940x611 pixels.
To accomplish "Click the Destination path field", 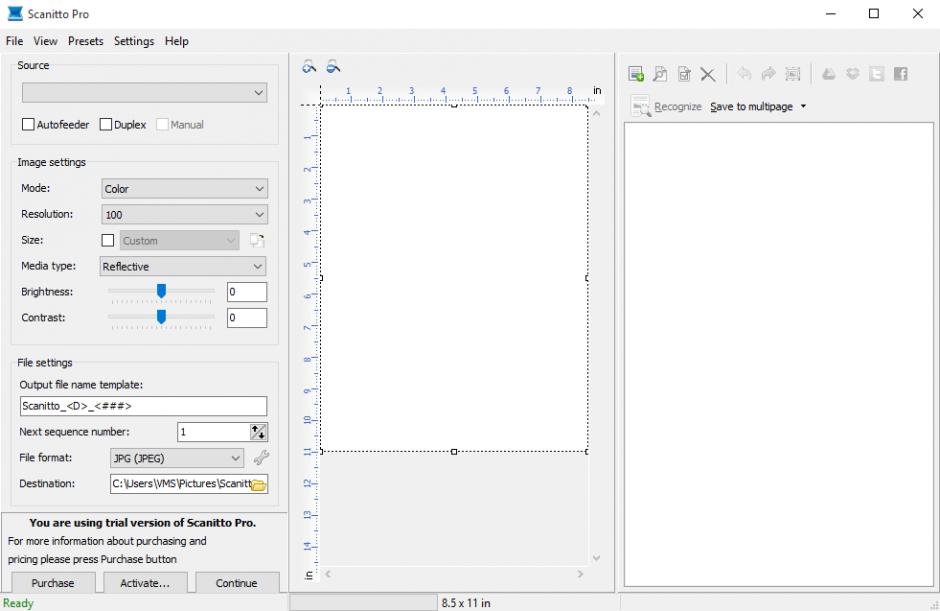I will (180, 484).
